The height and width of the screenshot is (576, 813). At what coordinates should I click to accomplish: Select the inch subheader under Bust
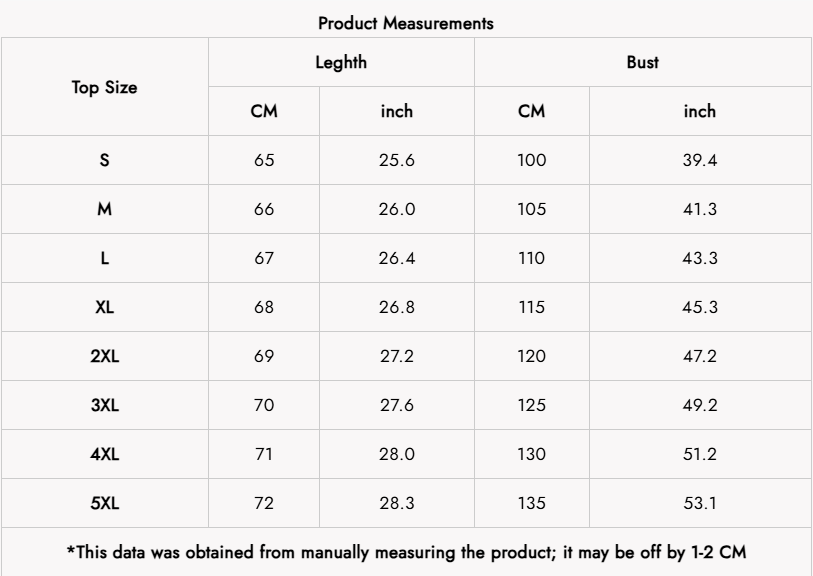click(x=699, y=111)
